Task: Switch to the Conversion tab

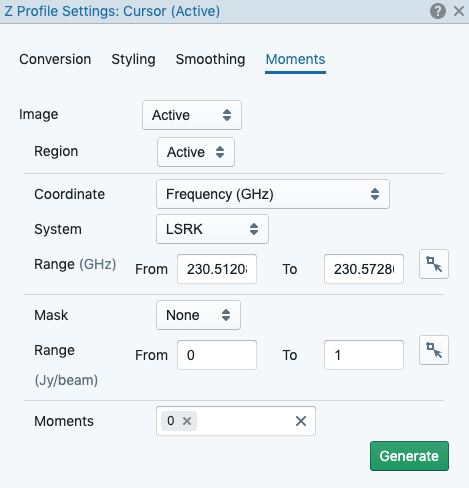Action: [55, 59]
